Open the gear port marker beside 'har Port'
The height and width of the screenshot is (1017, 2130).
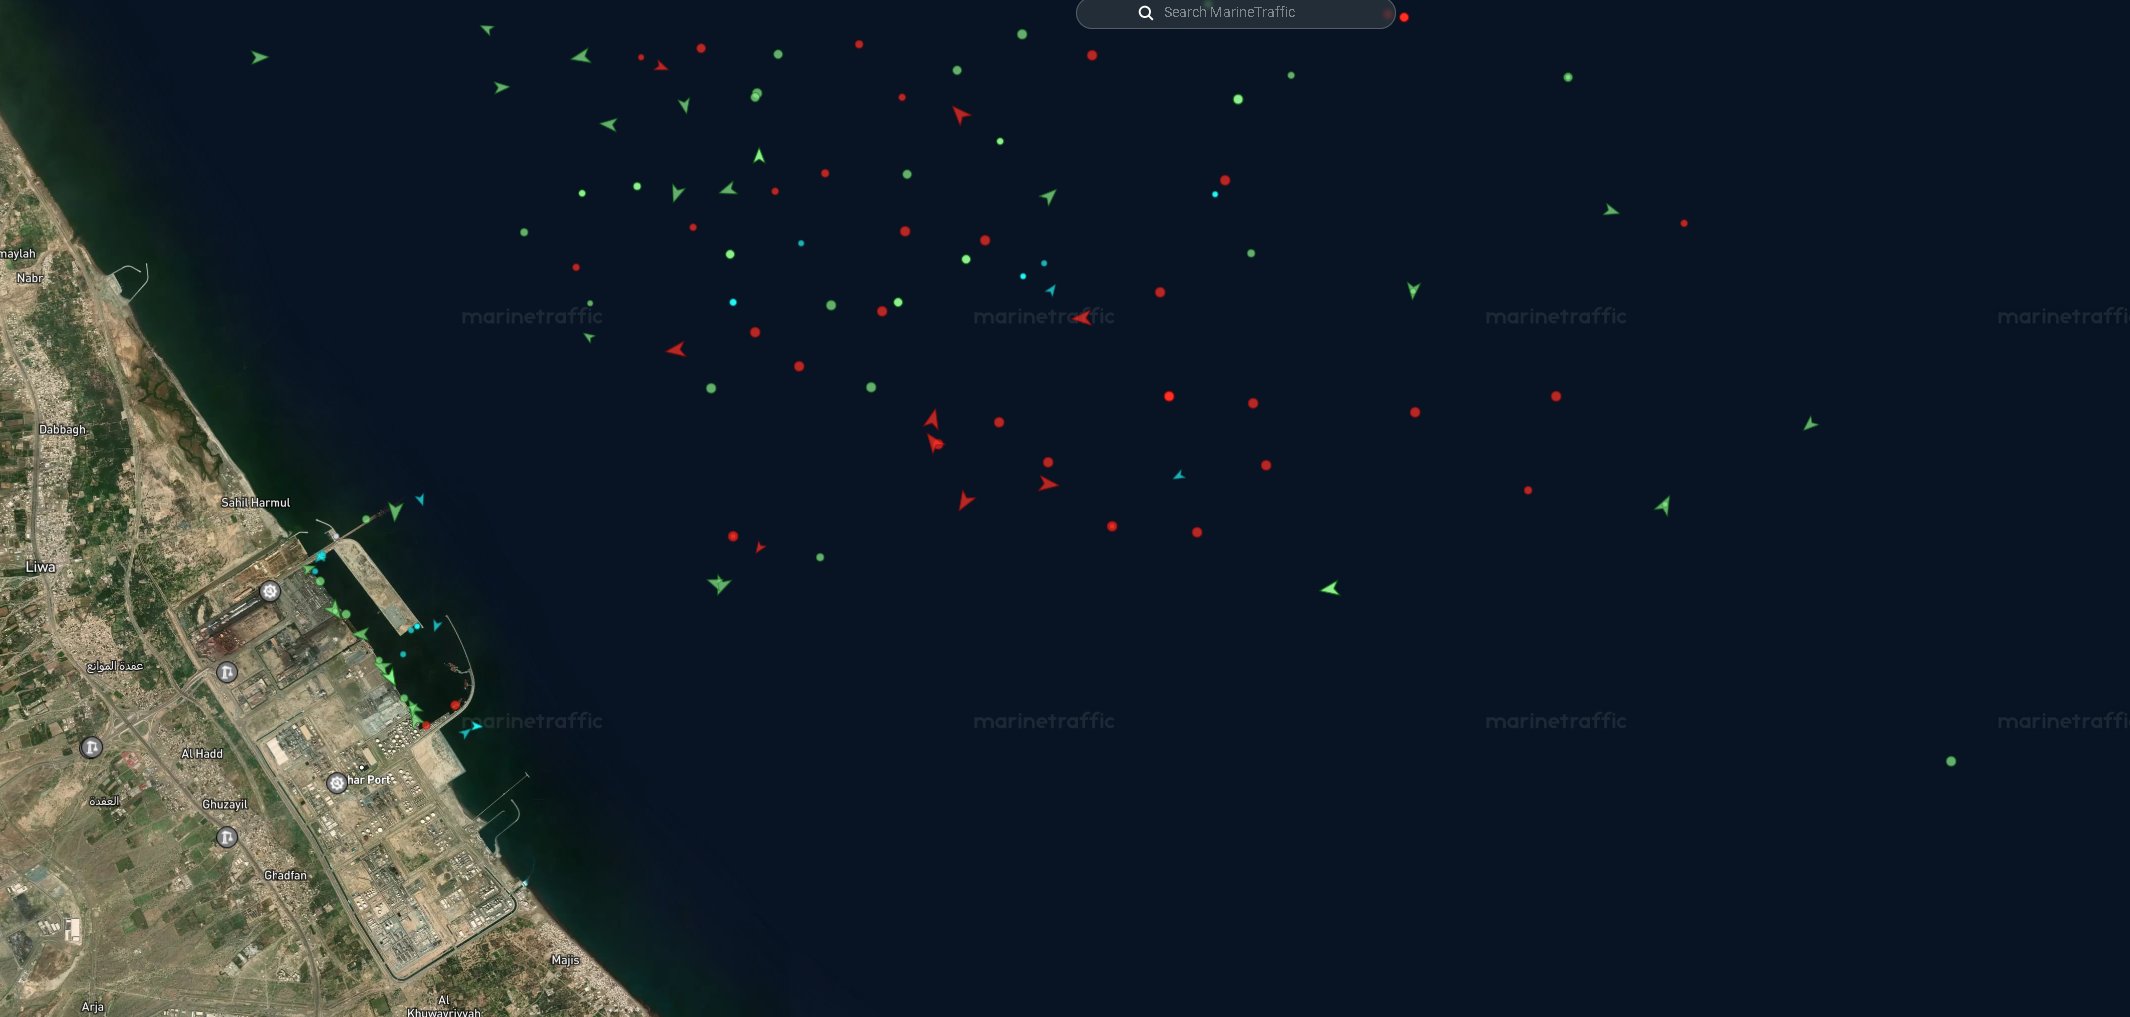pos(337,783)
